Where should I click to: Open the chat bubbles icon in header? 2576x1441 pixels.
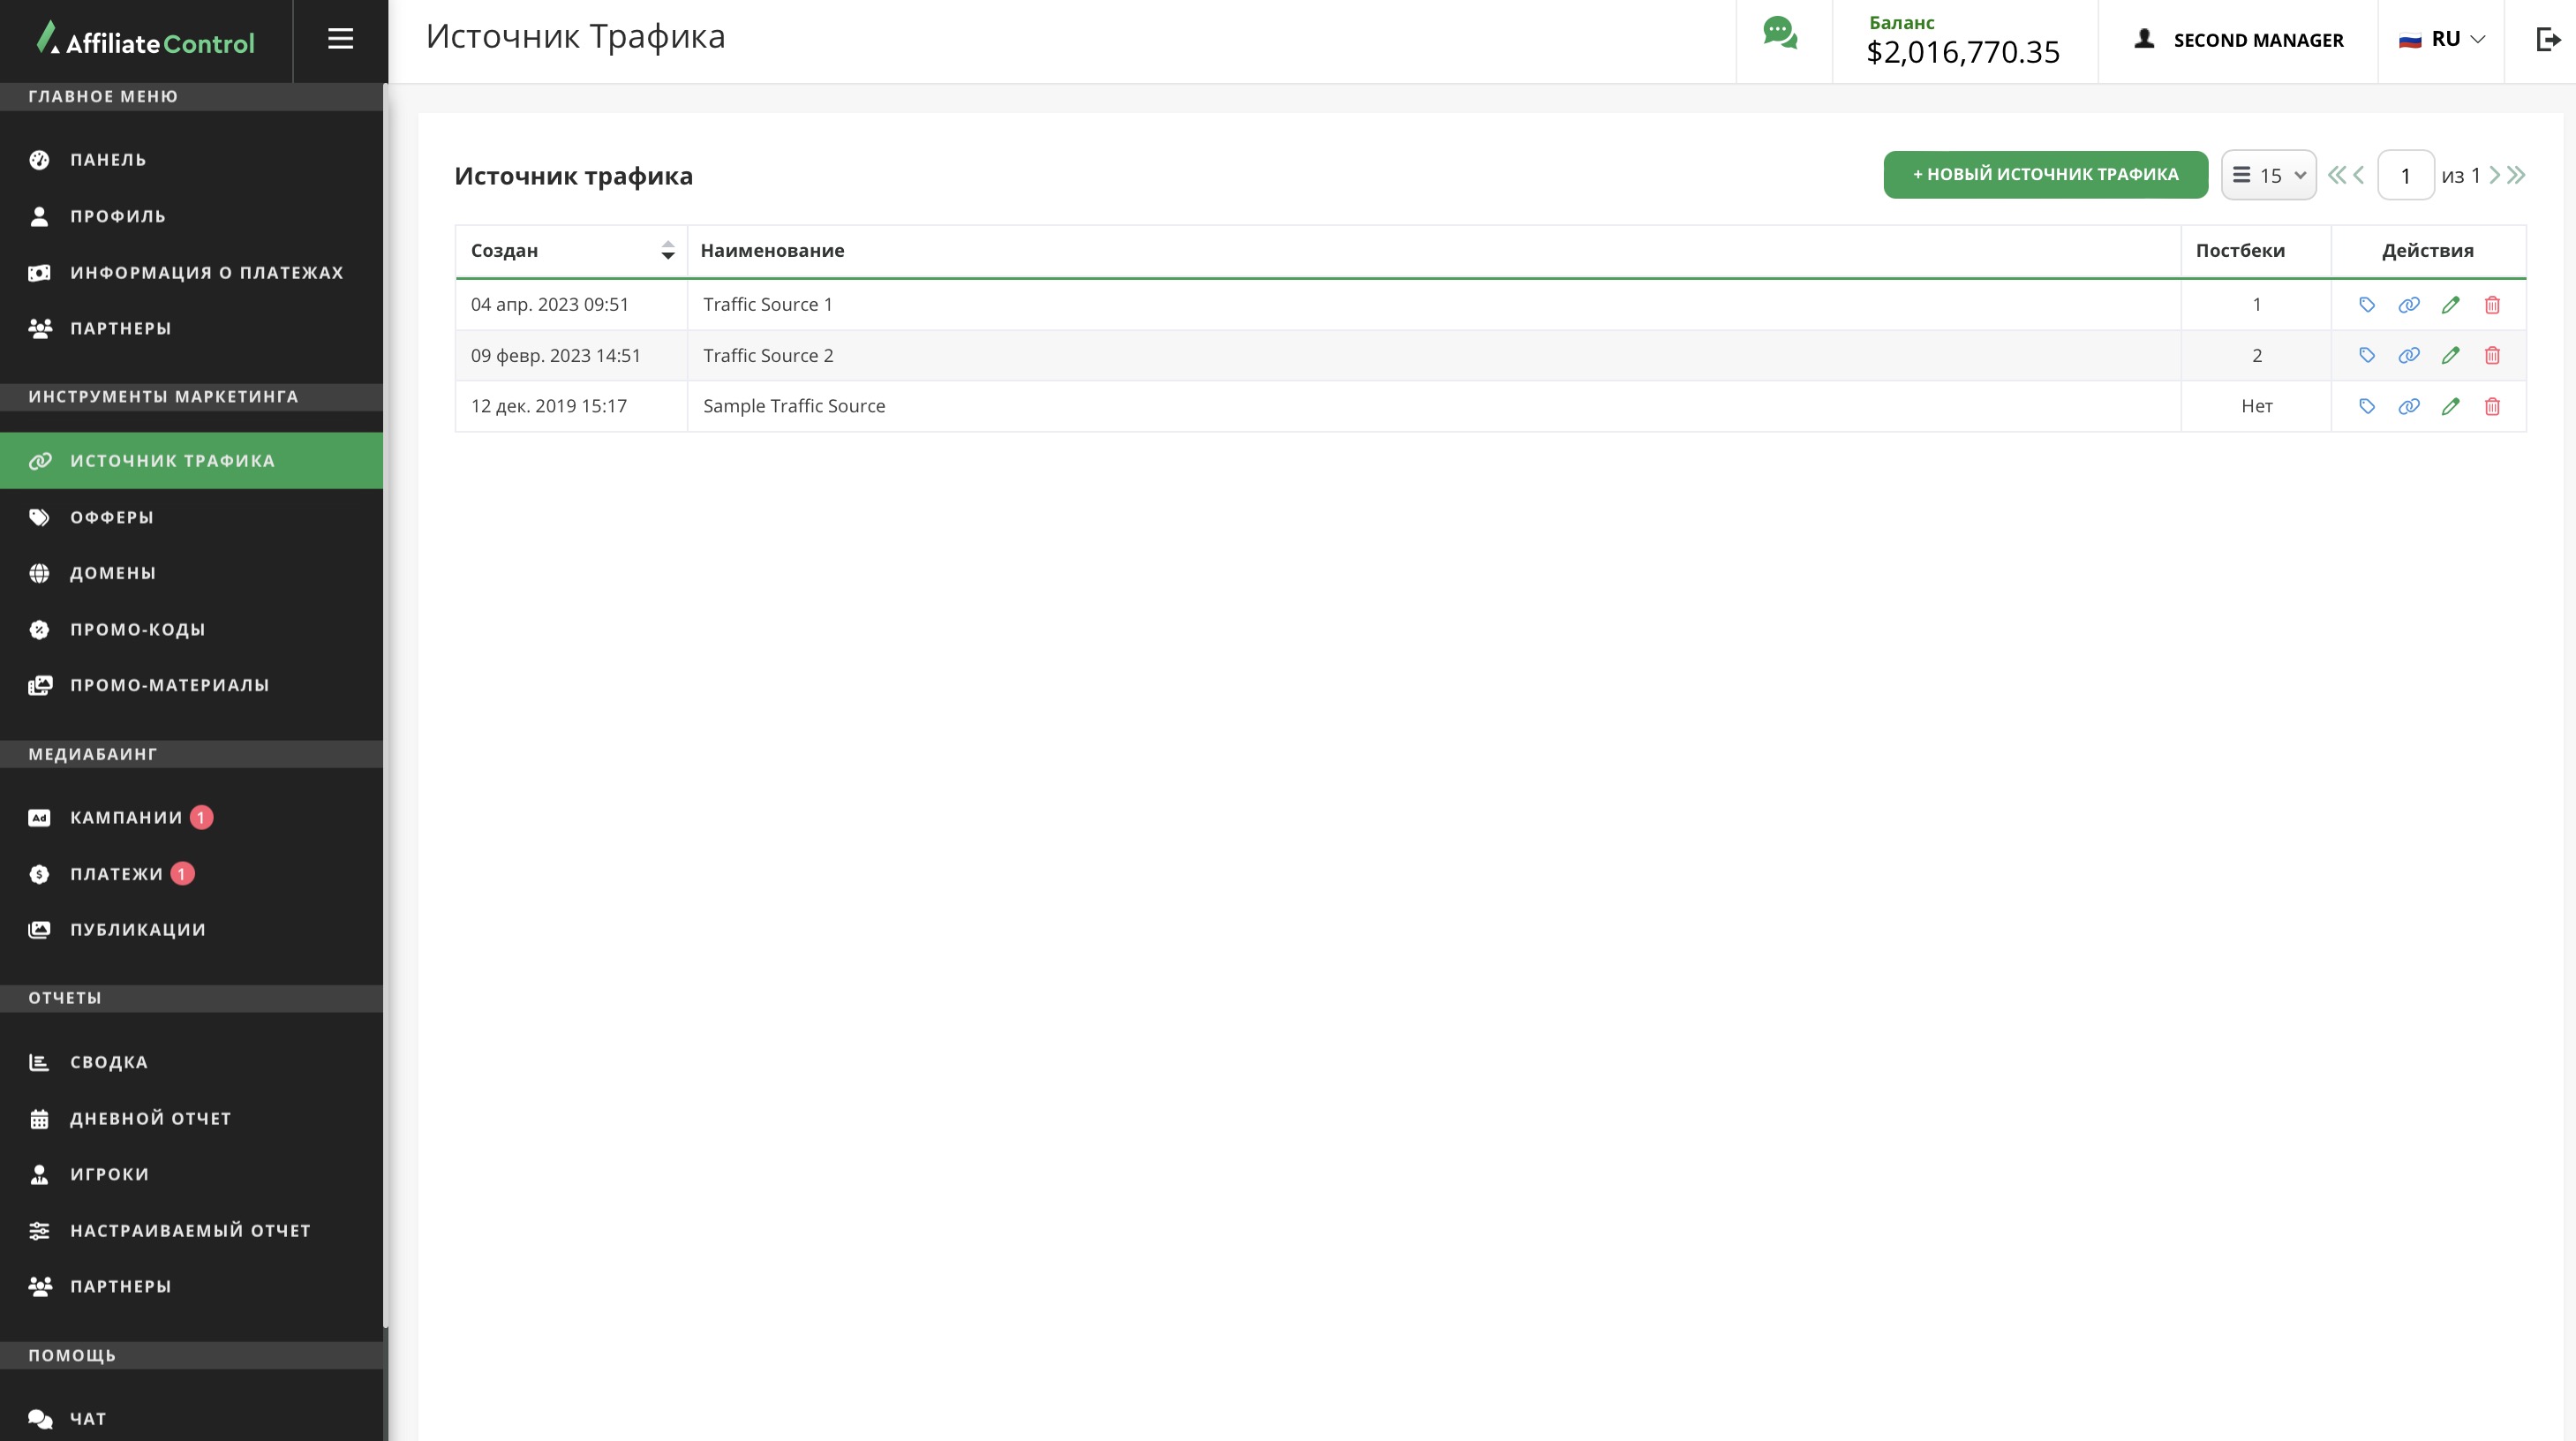pyautogui.click(x=1780, y=33)
